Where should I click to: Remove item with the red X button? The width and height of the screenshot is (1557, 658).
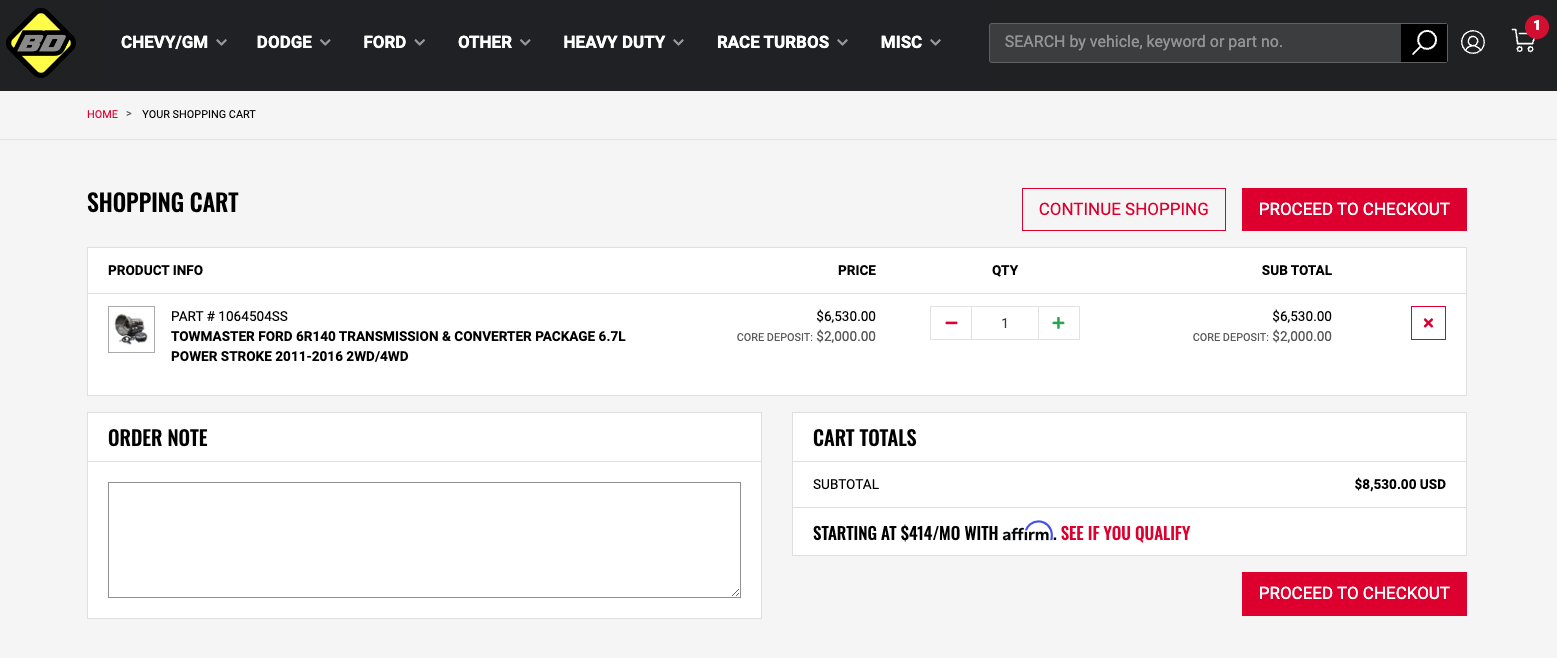coord(1428,323)
